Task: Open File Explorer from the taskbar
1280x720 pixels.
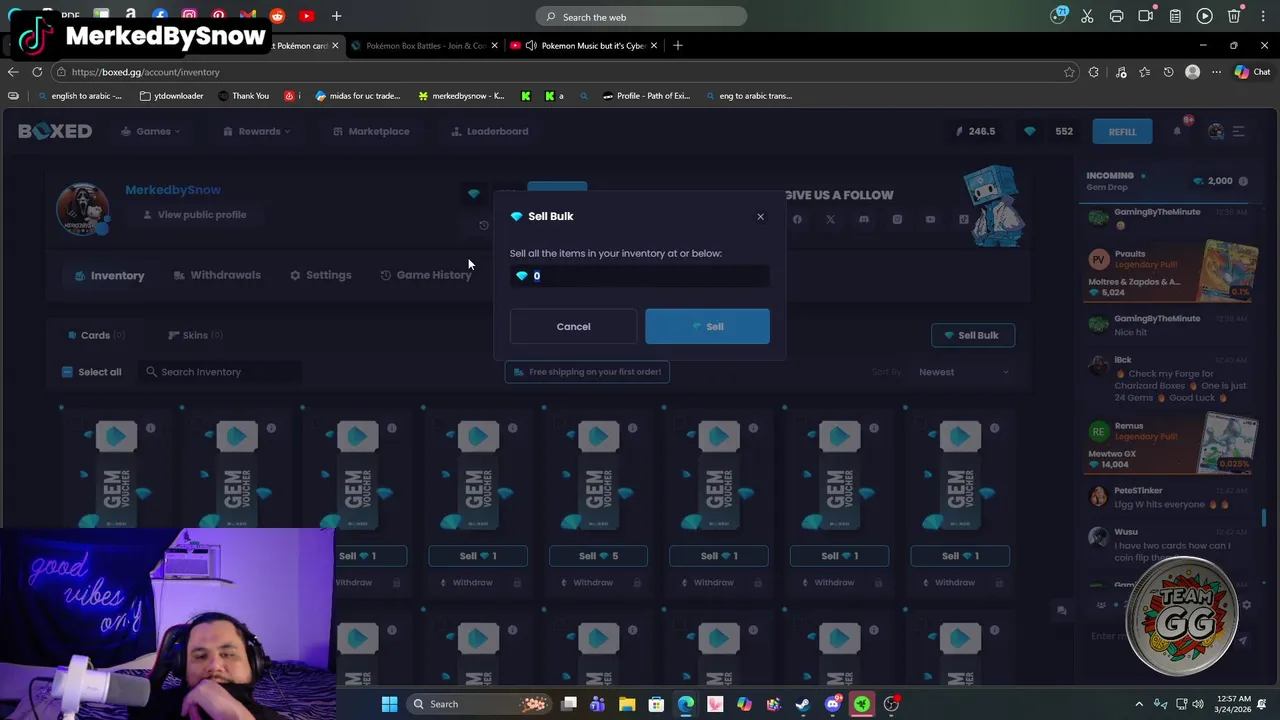Action: tap(627, 704)
